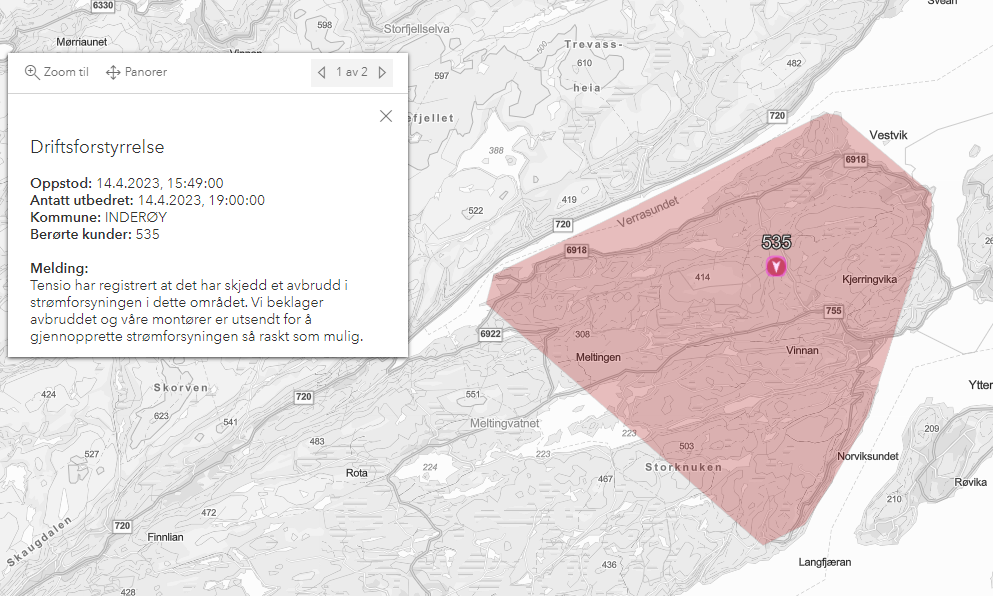Click the pink outage marker pin

776,266
